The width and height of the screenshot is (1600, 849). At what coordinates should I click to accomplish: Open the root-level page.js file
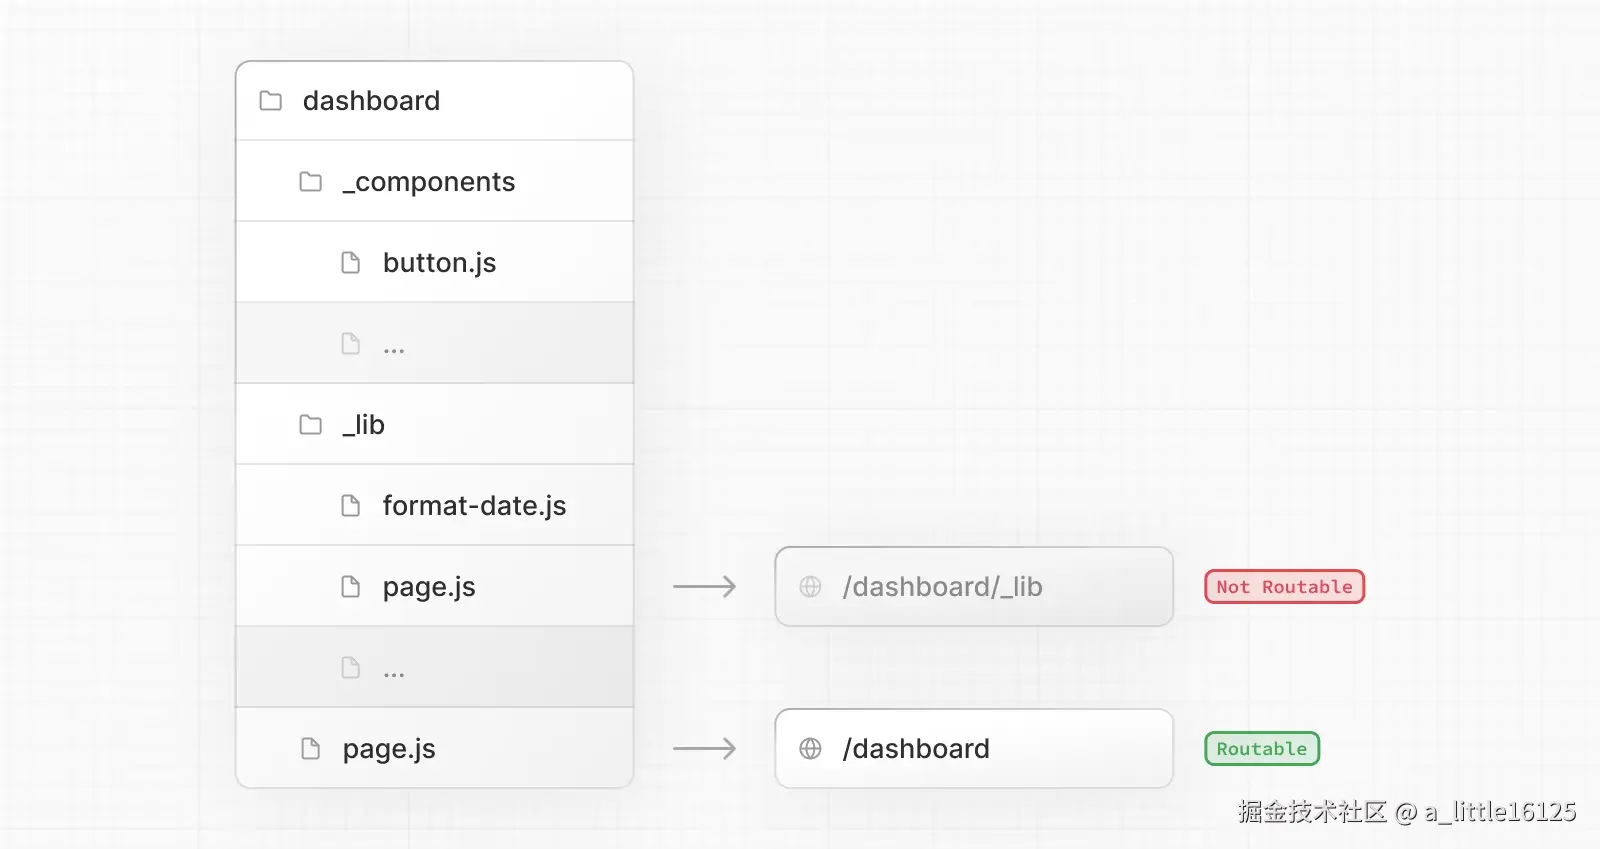389,749
